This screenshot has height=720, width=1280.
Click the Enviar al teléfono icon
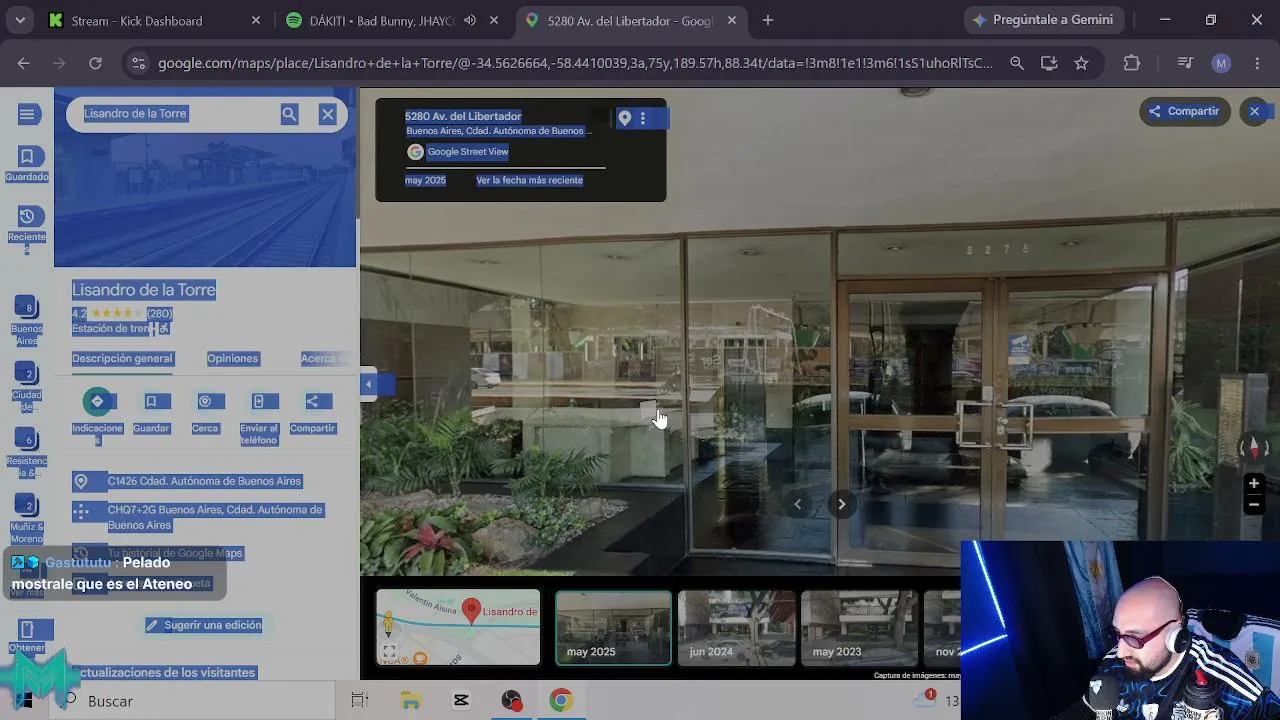[258, 401]
